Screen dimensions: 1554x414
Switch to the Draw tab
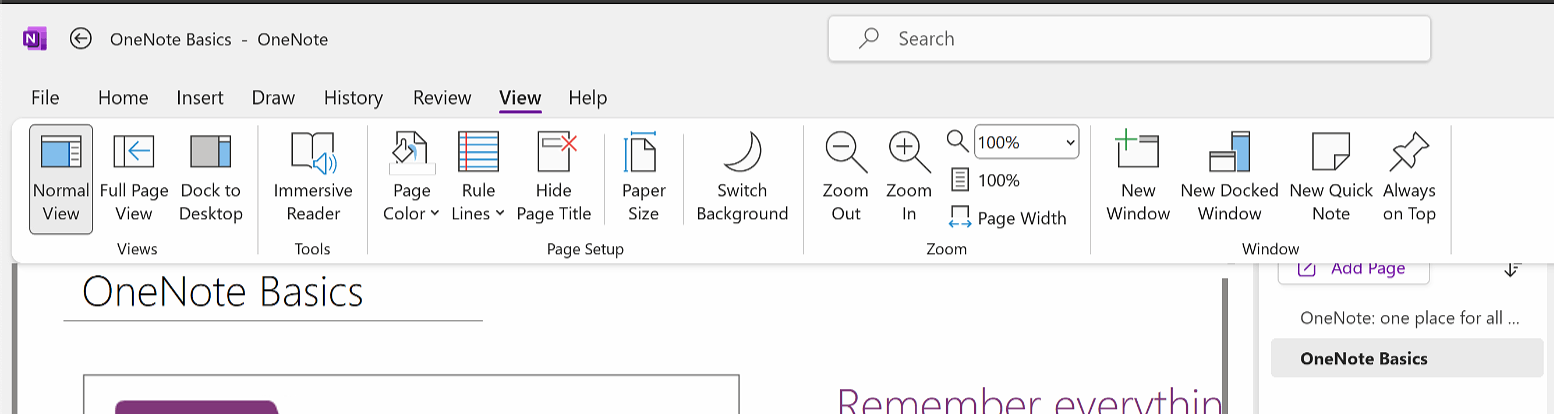(273, 98)
